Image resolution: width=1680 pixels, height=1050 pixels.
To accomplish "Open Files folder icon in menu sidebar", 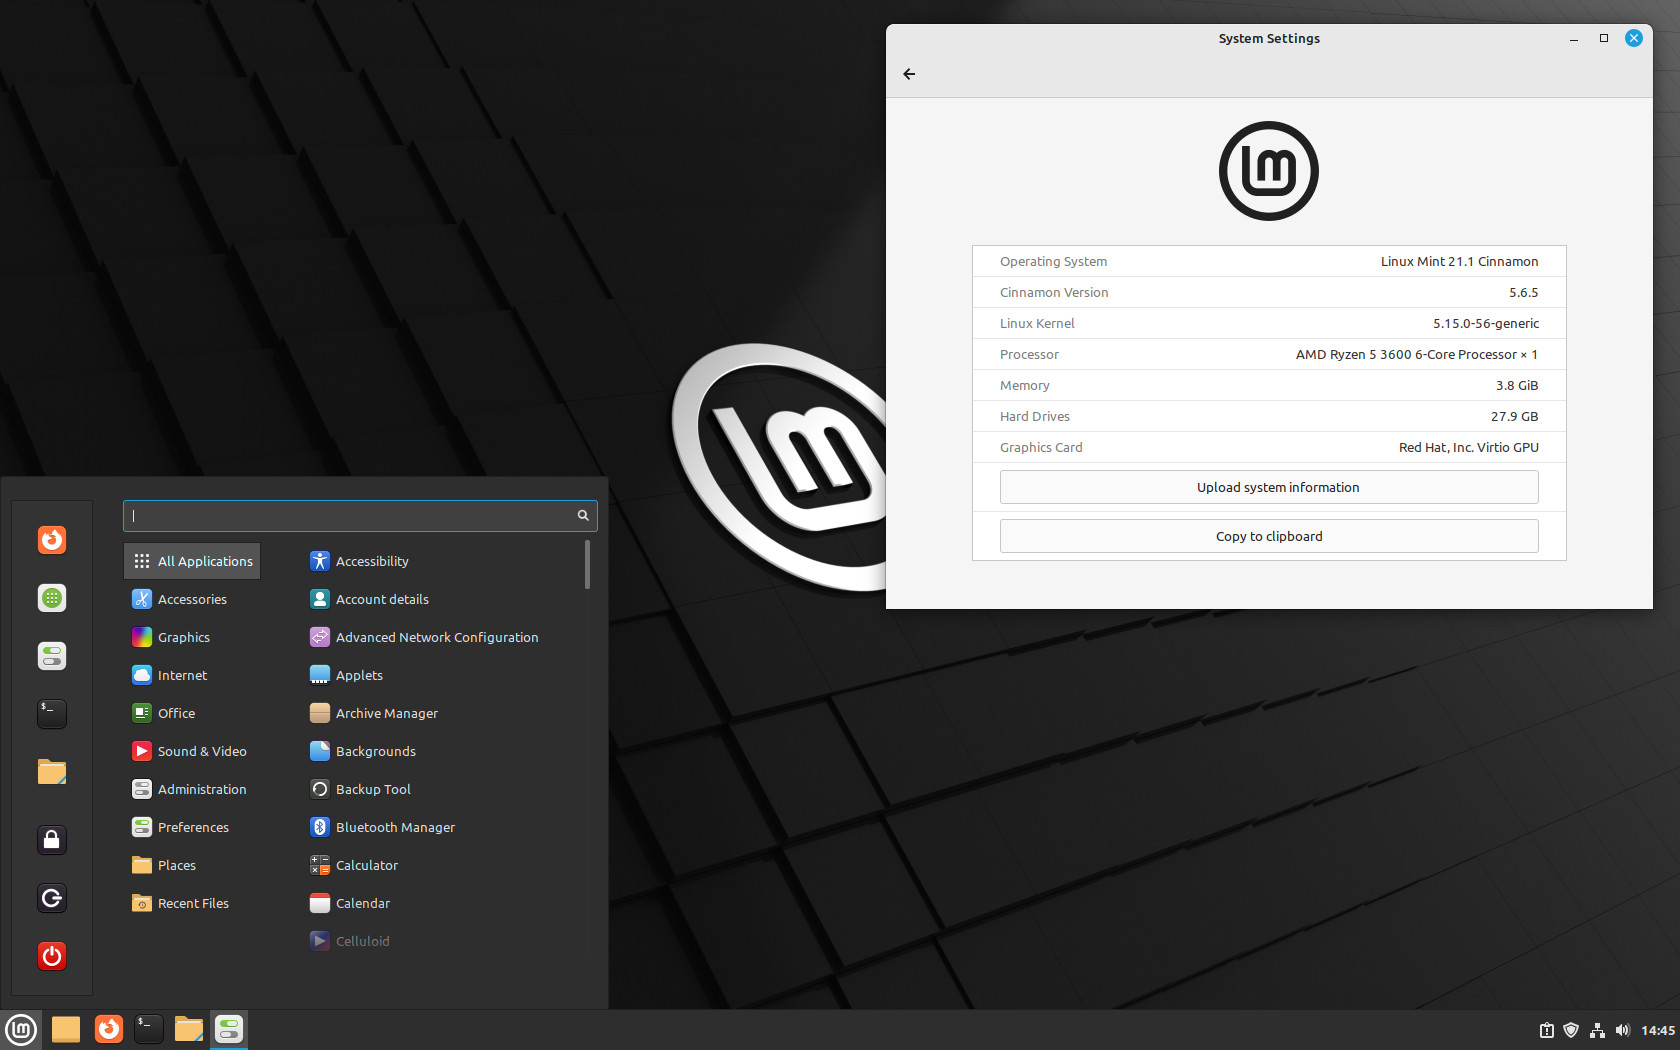I will tap(52, 772).
